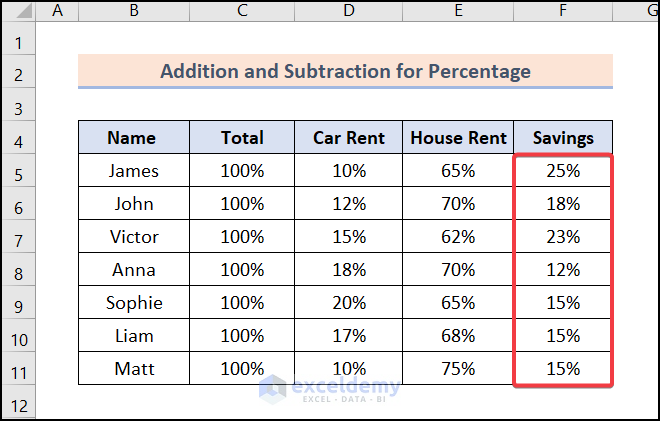Click Liam's Car Rent cell showing 17%
The width and height of the screenshot is (660, 421).
pos(348,336)
